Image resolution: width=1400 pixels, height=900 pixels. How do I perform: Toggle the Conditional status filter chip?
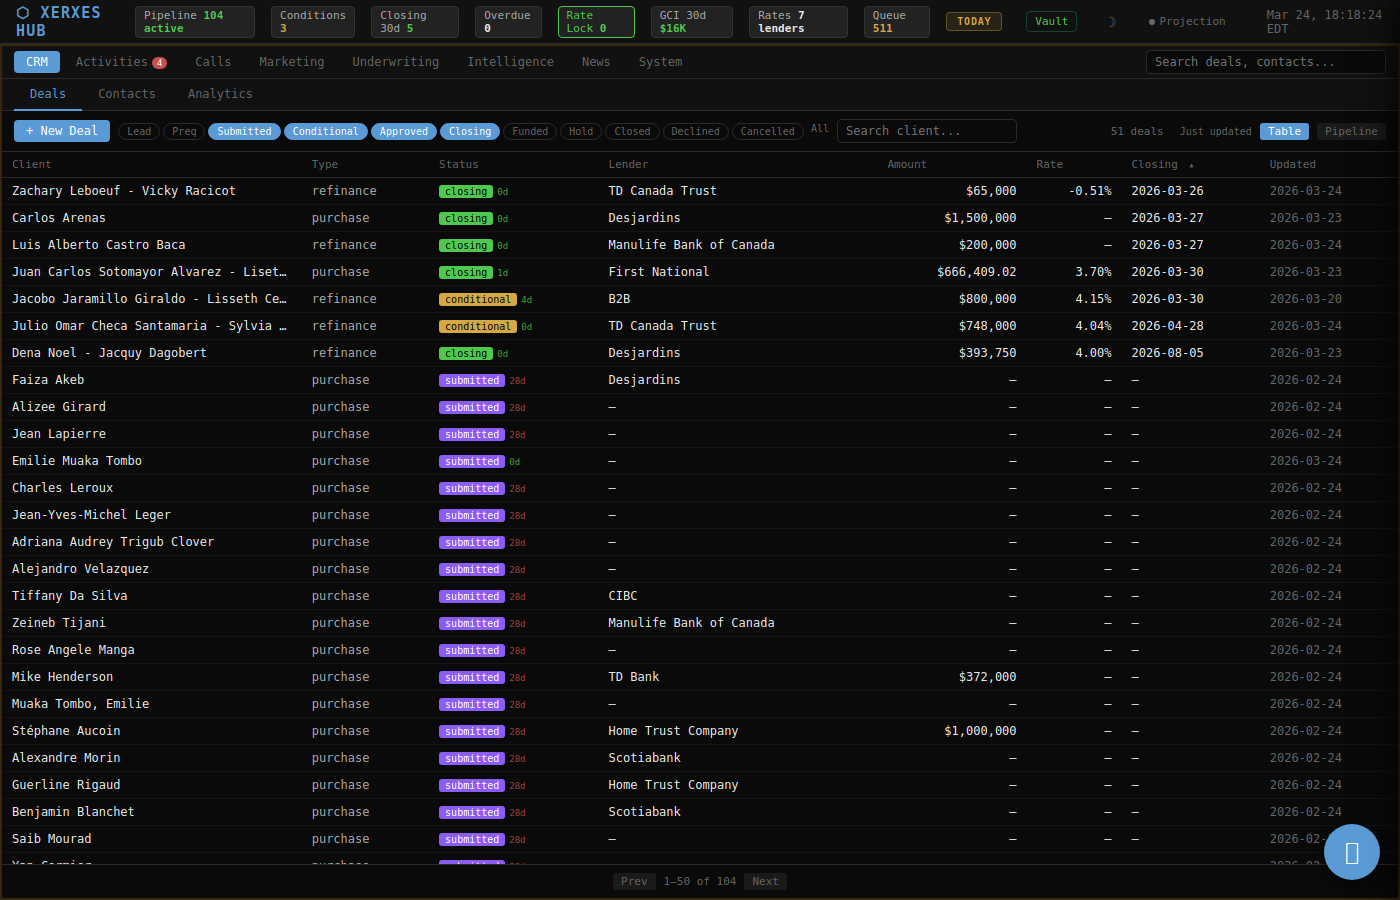coord(325,132)
